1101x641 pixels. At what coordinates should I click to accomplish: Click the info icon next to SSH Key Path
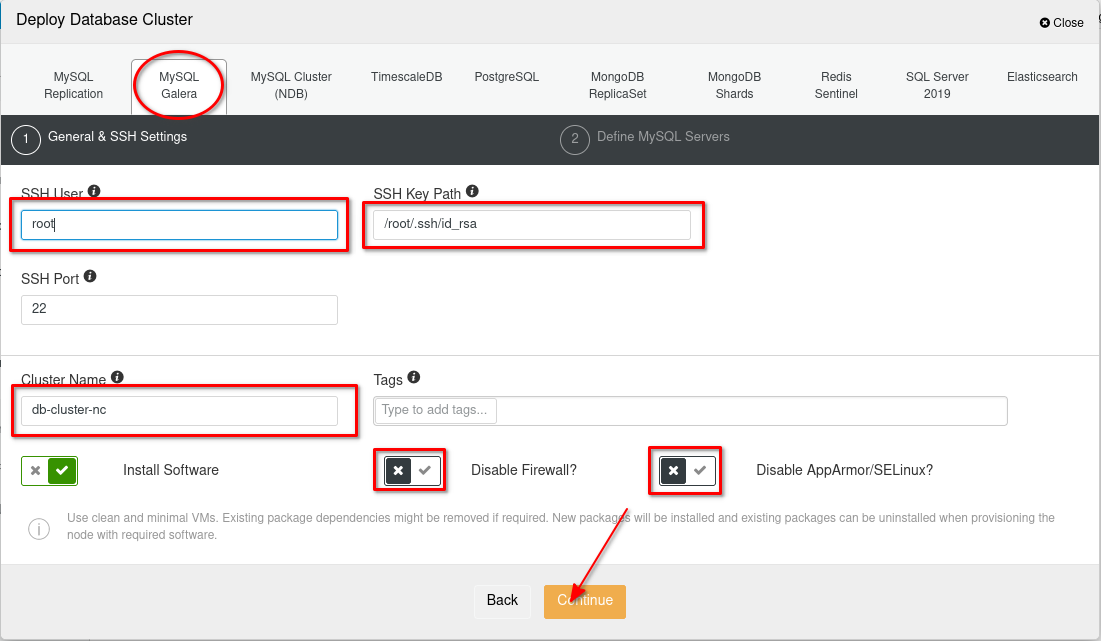(472, 191)
